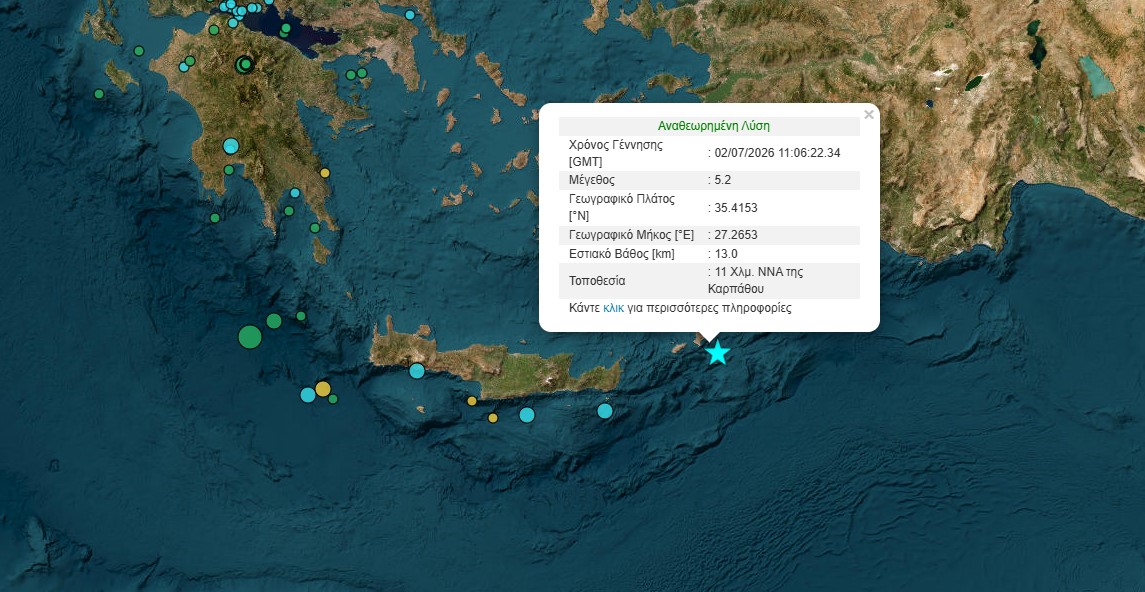
Task: Select the cyan circle marker on western Crete
Action: (417, 371)
